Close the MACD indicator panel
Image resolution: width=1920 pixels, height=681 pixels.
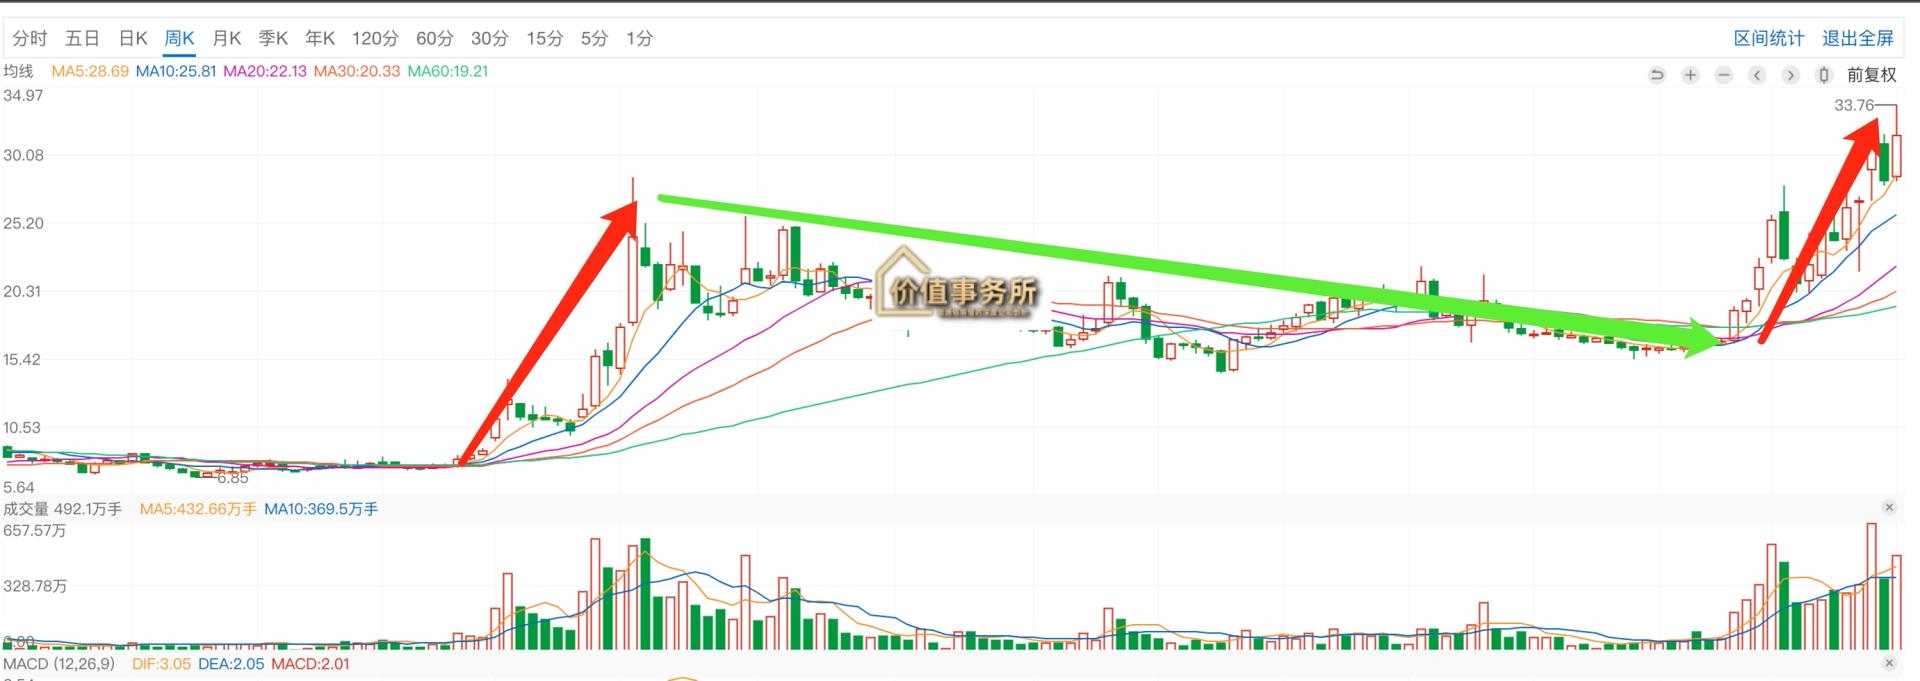pos(1889,663)
